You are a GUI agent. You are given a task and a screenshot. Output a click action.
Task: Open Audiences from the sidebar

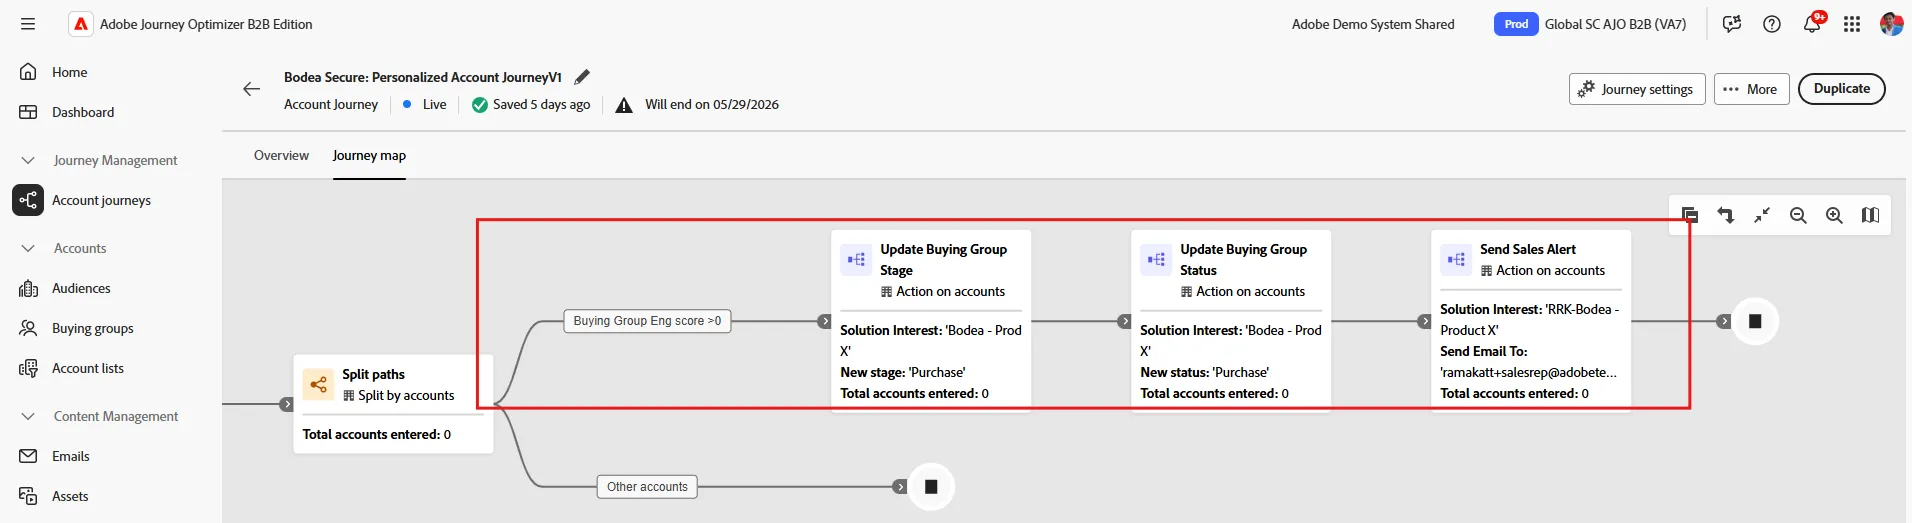tap(81, 288)
